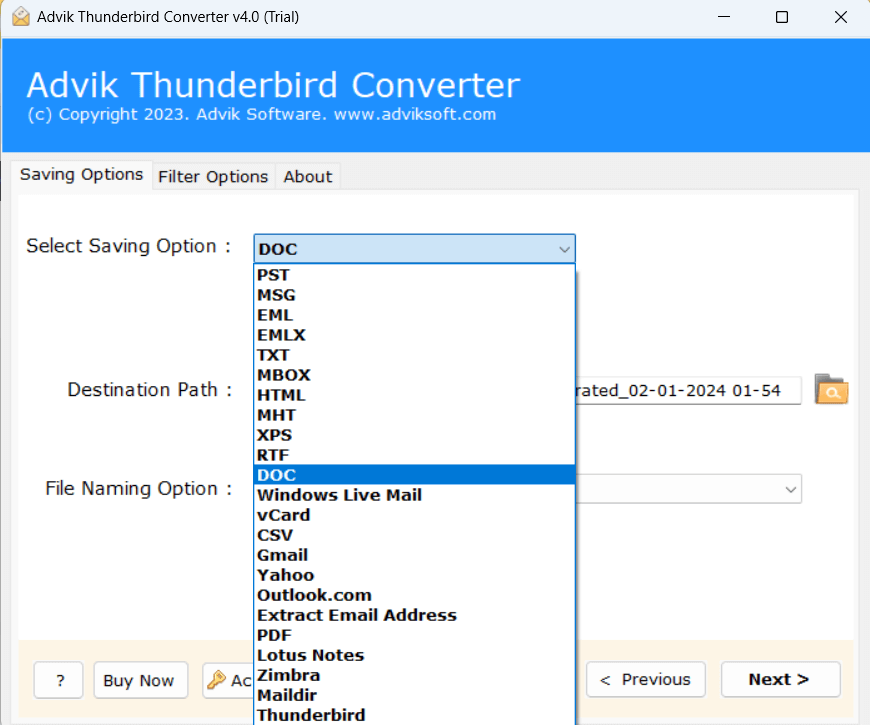Select Lotus Notes from the list
This screenshot has width=870, height=725.
tap(414, 655)
